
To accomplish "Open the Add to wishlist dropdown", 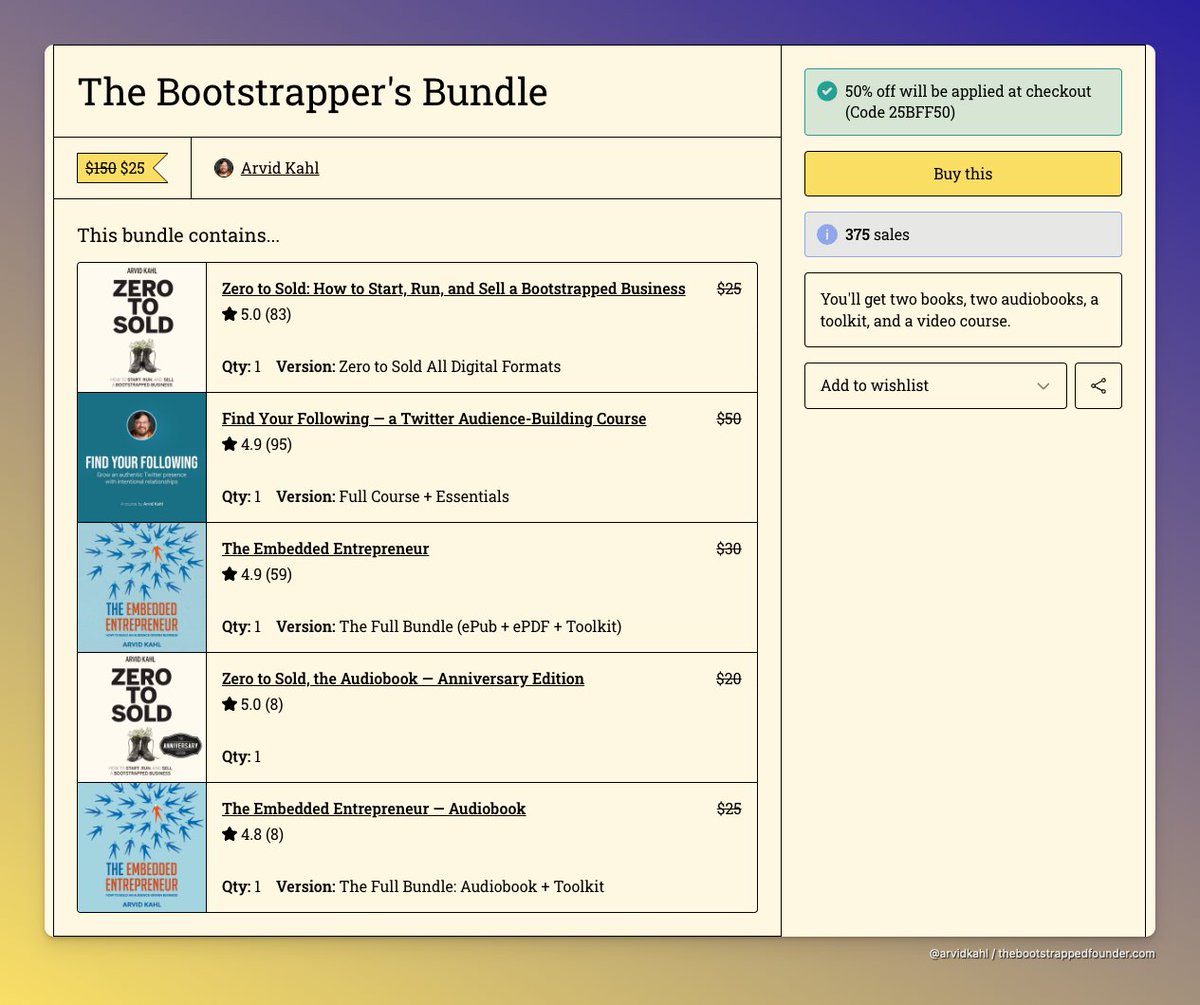I will [935, 385].
